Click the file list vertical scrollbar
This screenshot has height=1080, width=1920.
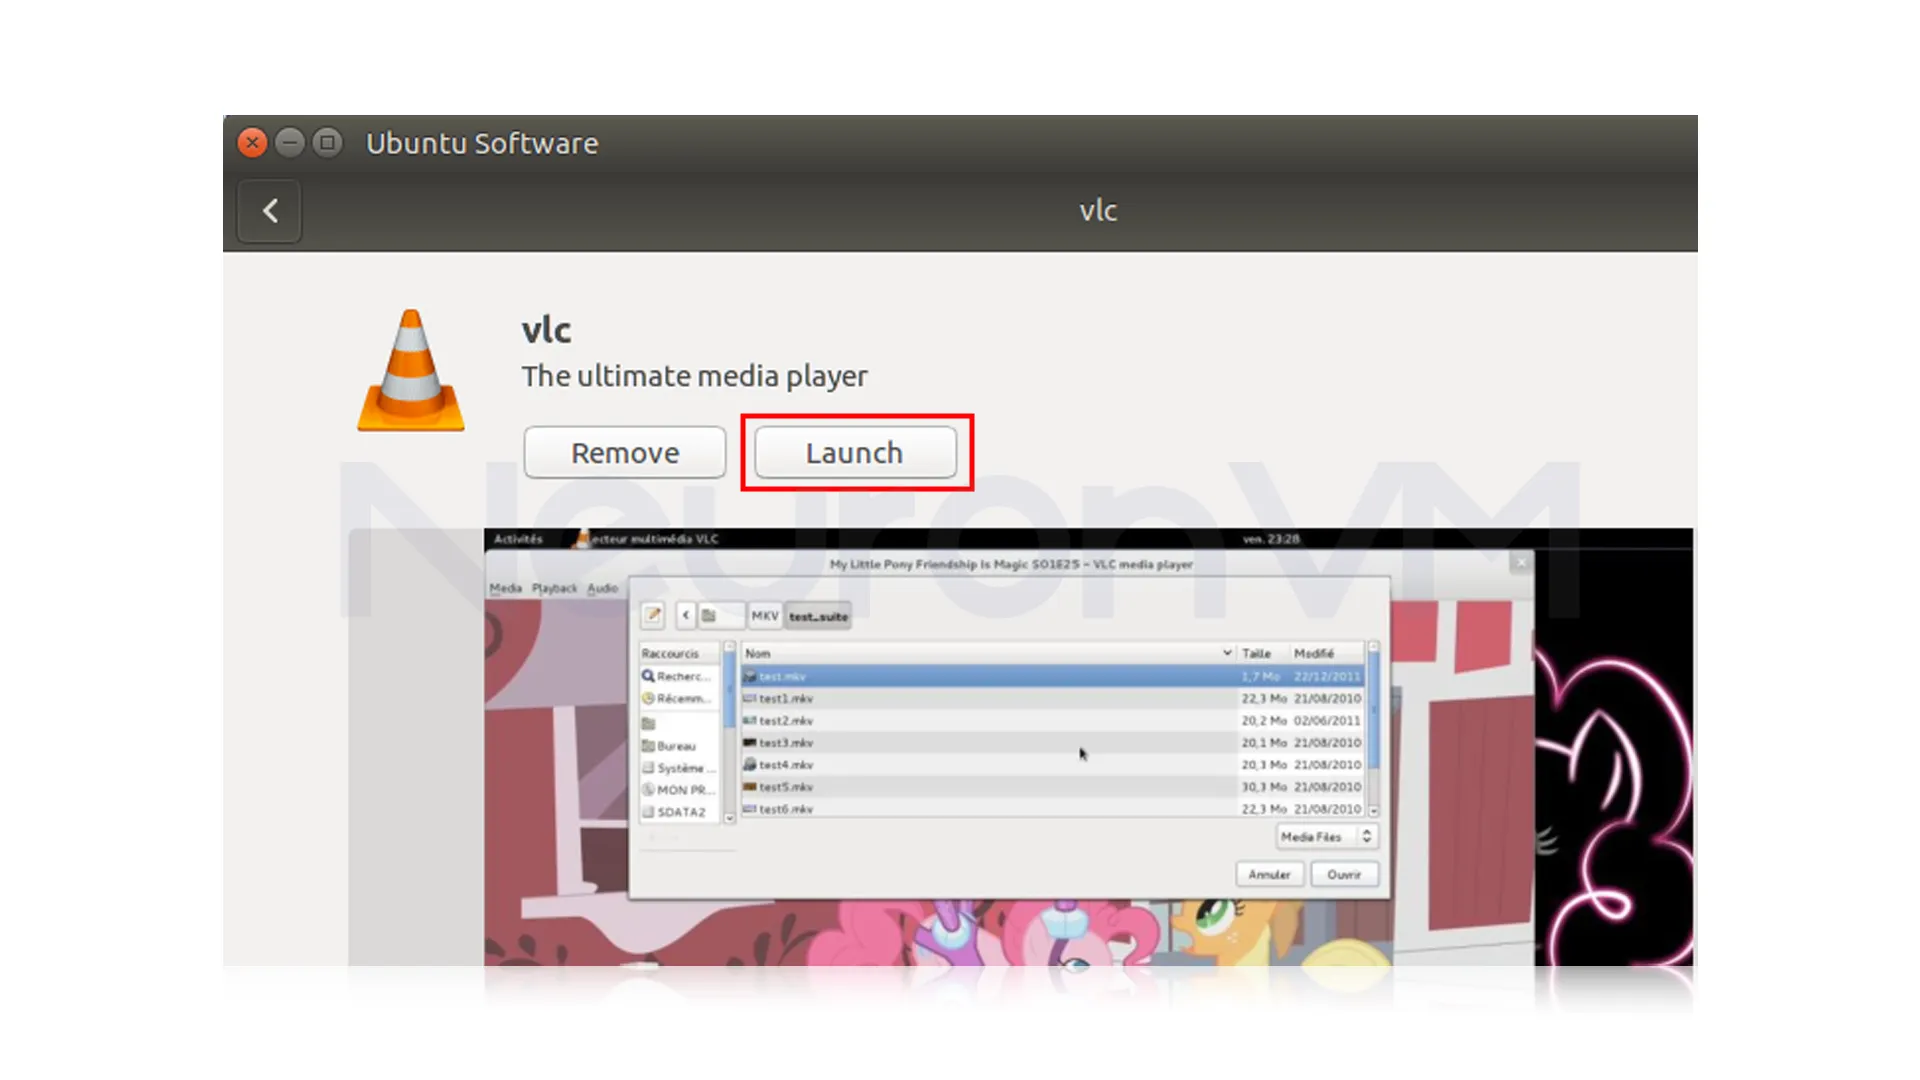1373,720
